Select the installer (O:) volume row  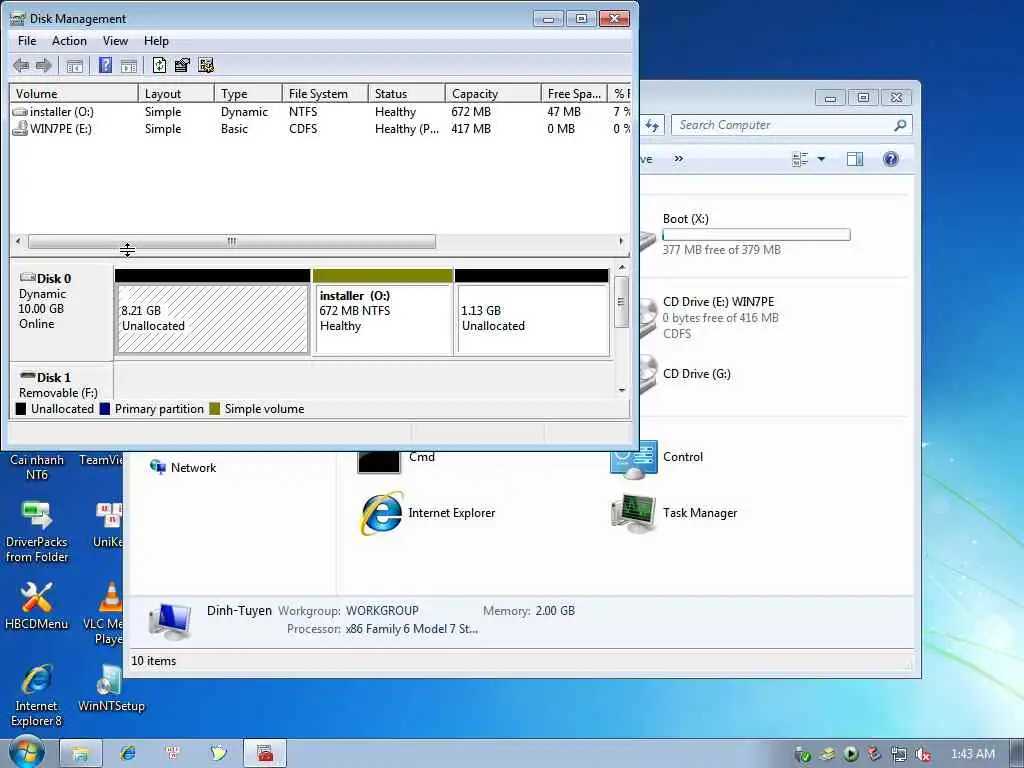tap(320, 112)
